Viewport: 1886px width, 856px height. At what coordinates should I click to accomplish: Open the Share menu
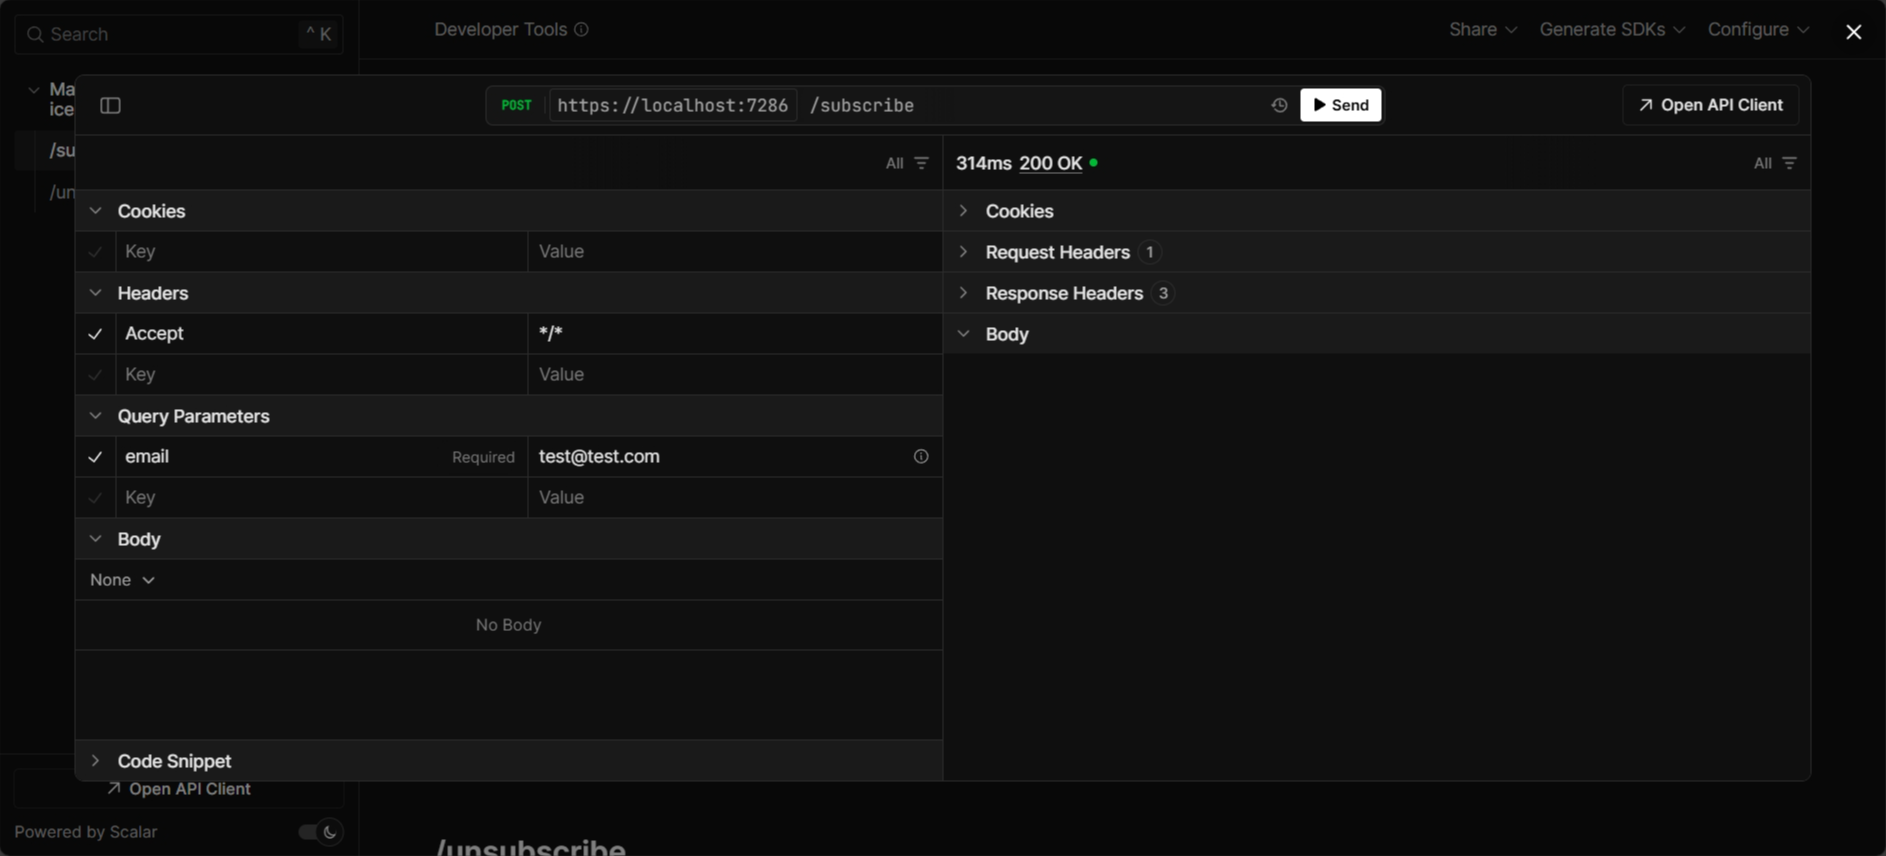click(1483, 30)
